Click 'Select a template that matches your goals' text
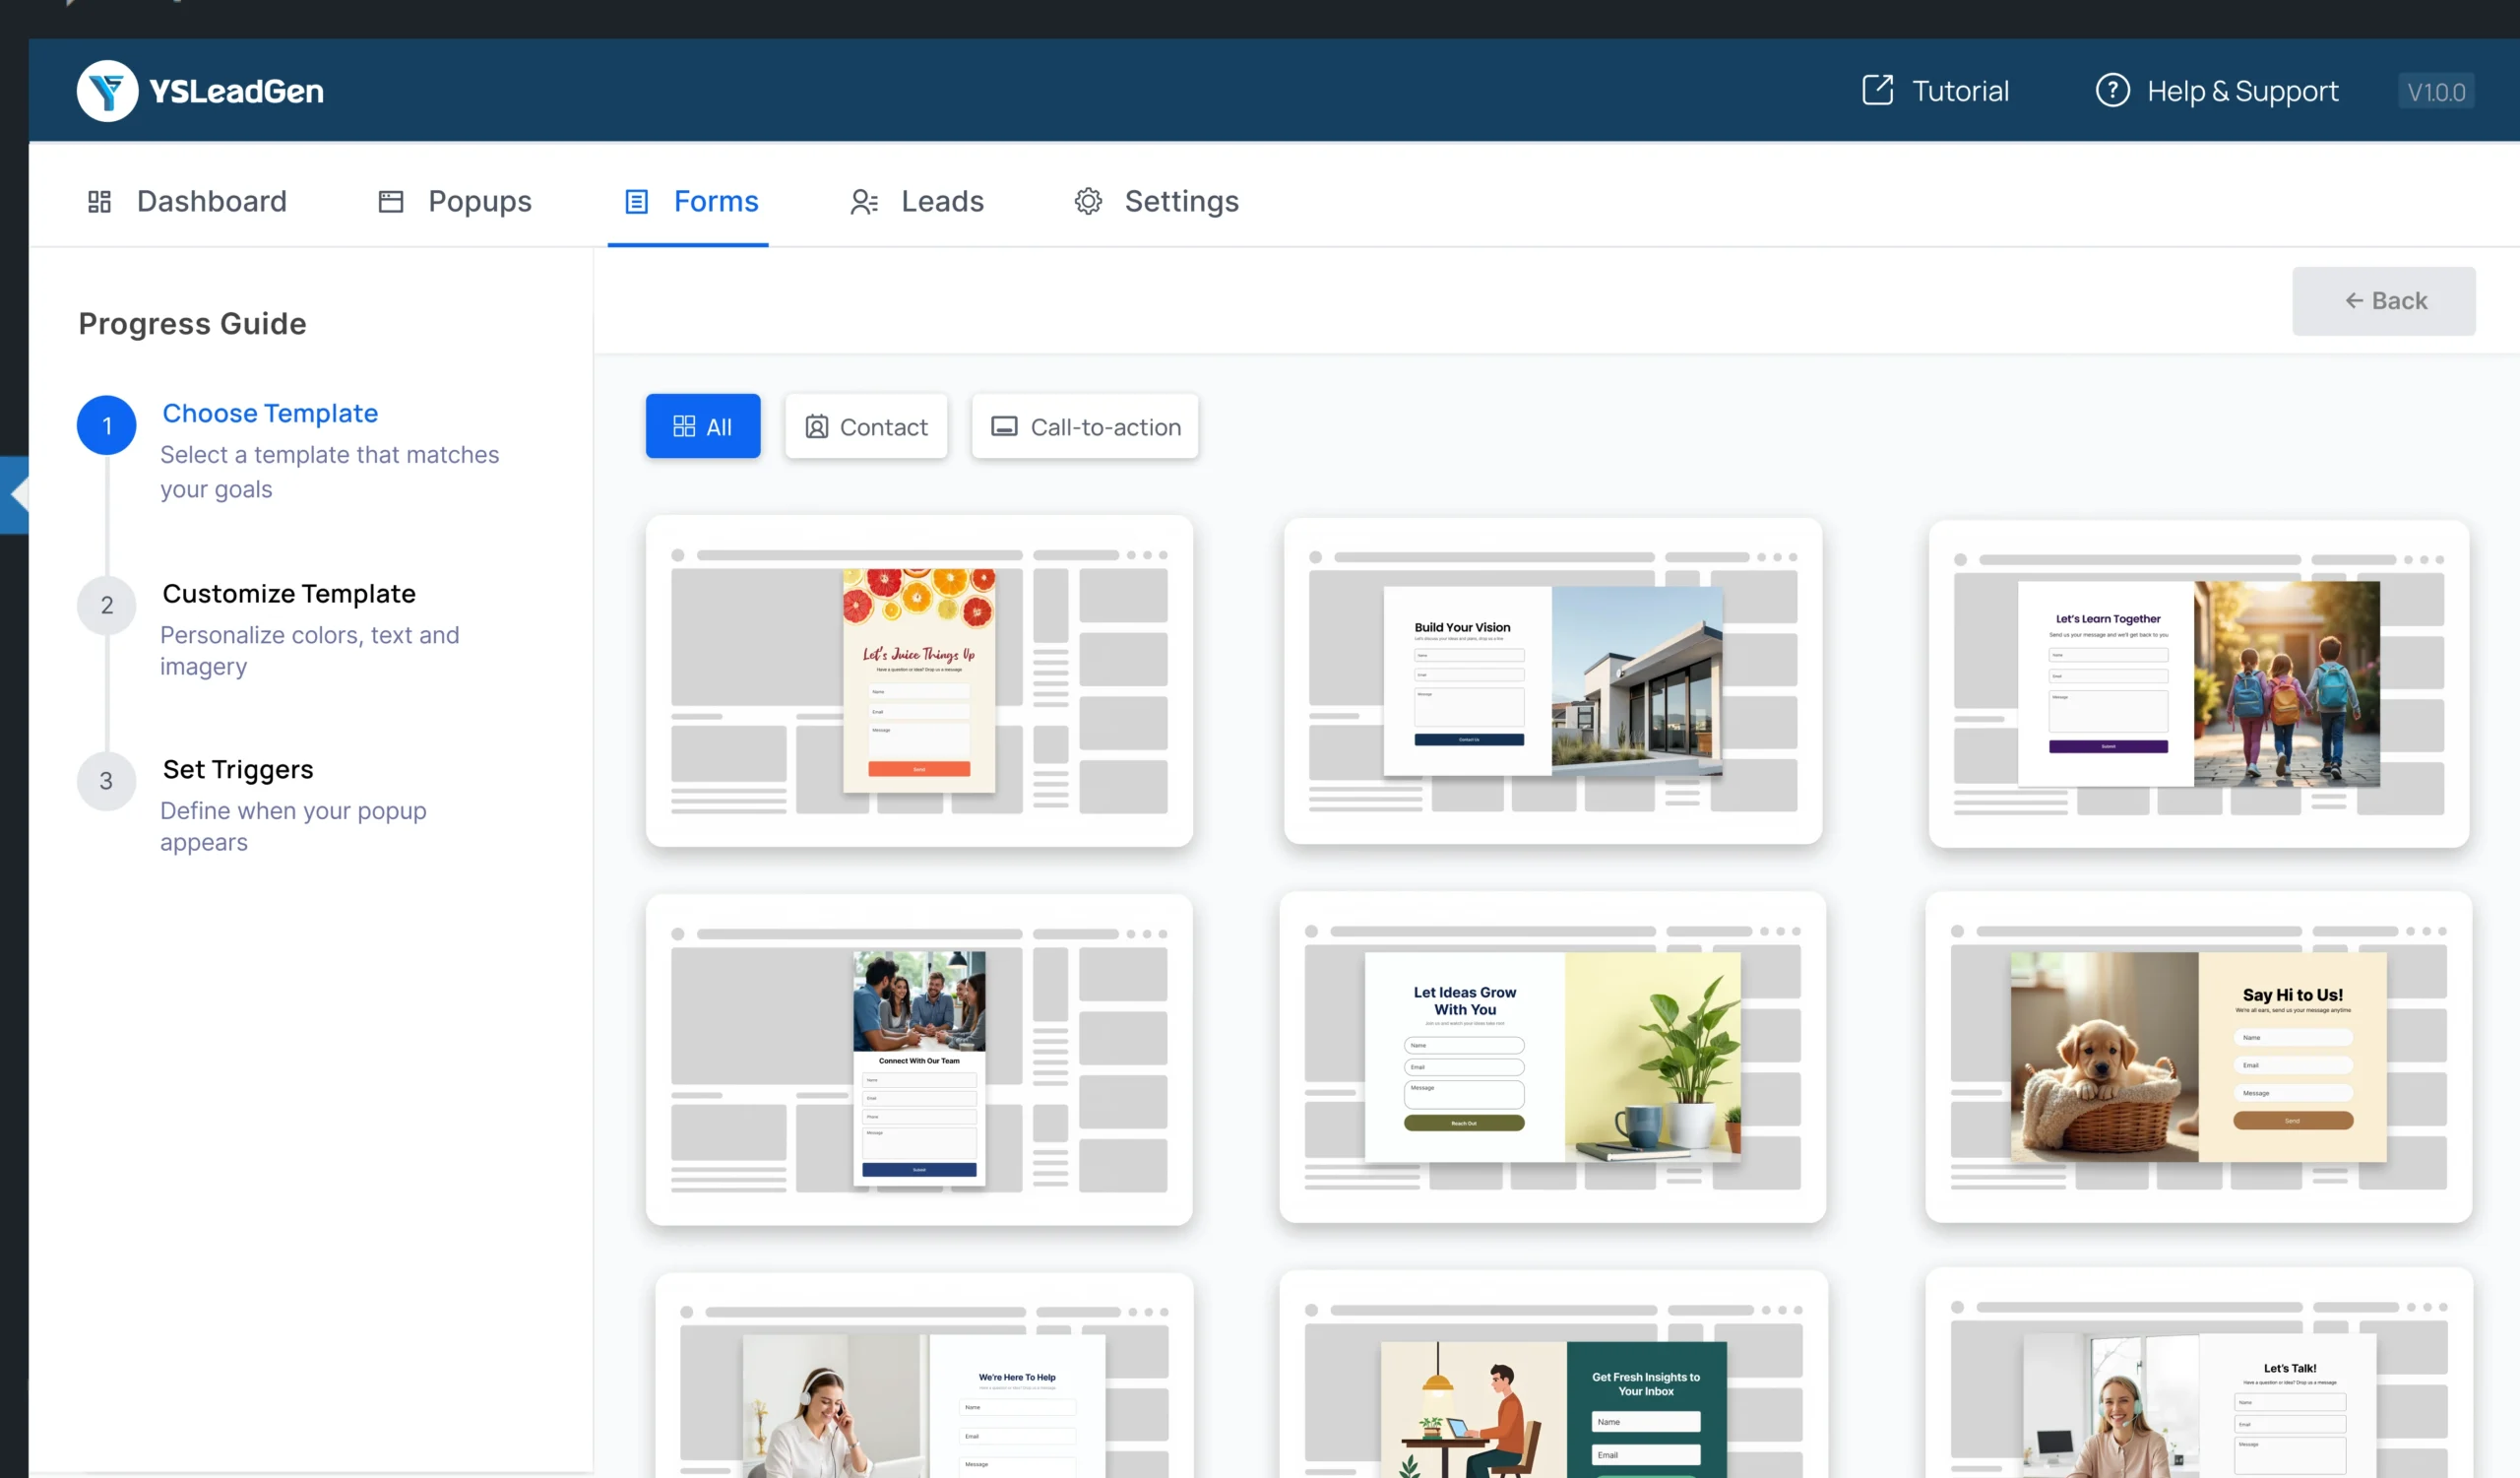 [x=330, y=472]
